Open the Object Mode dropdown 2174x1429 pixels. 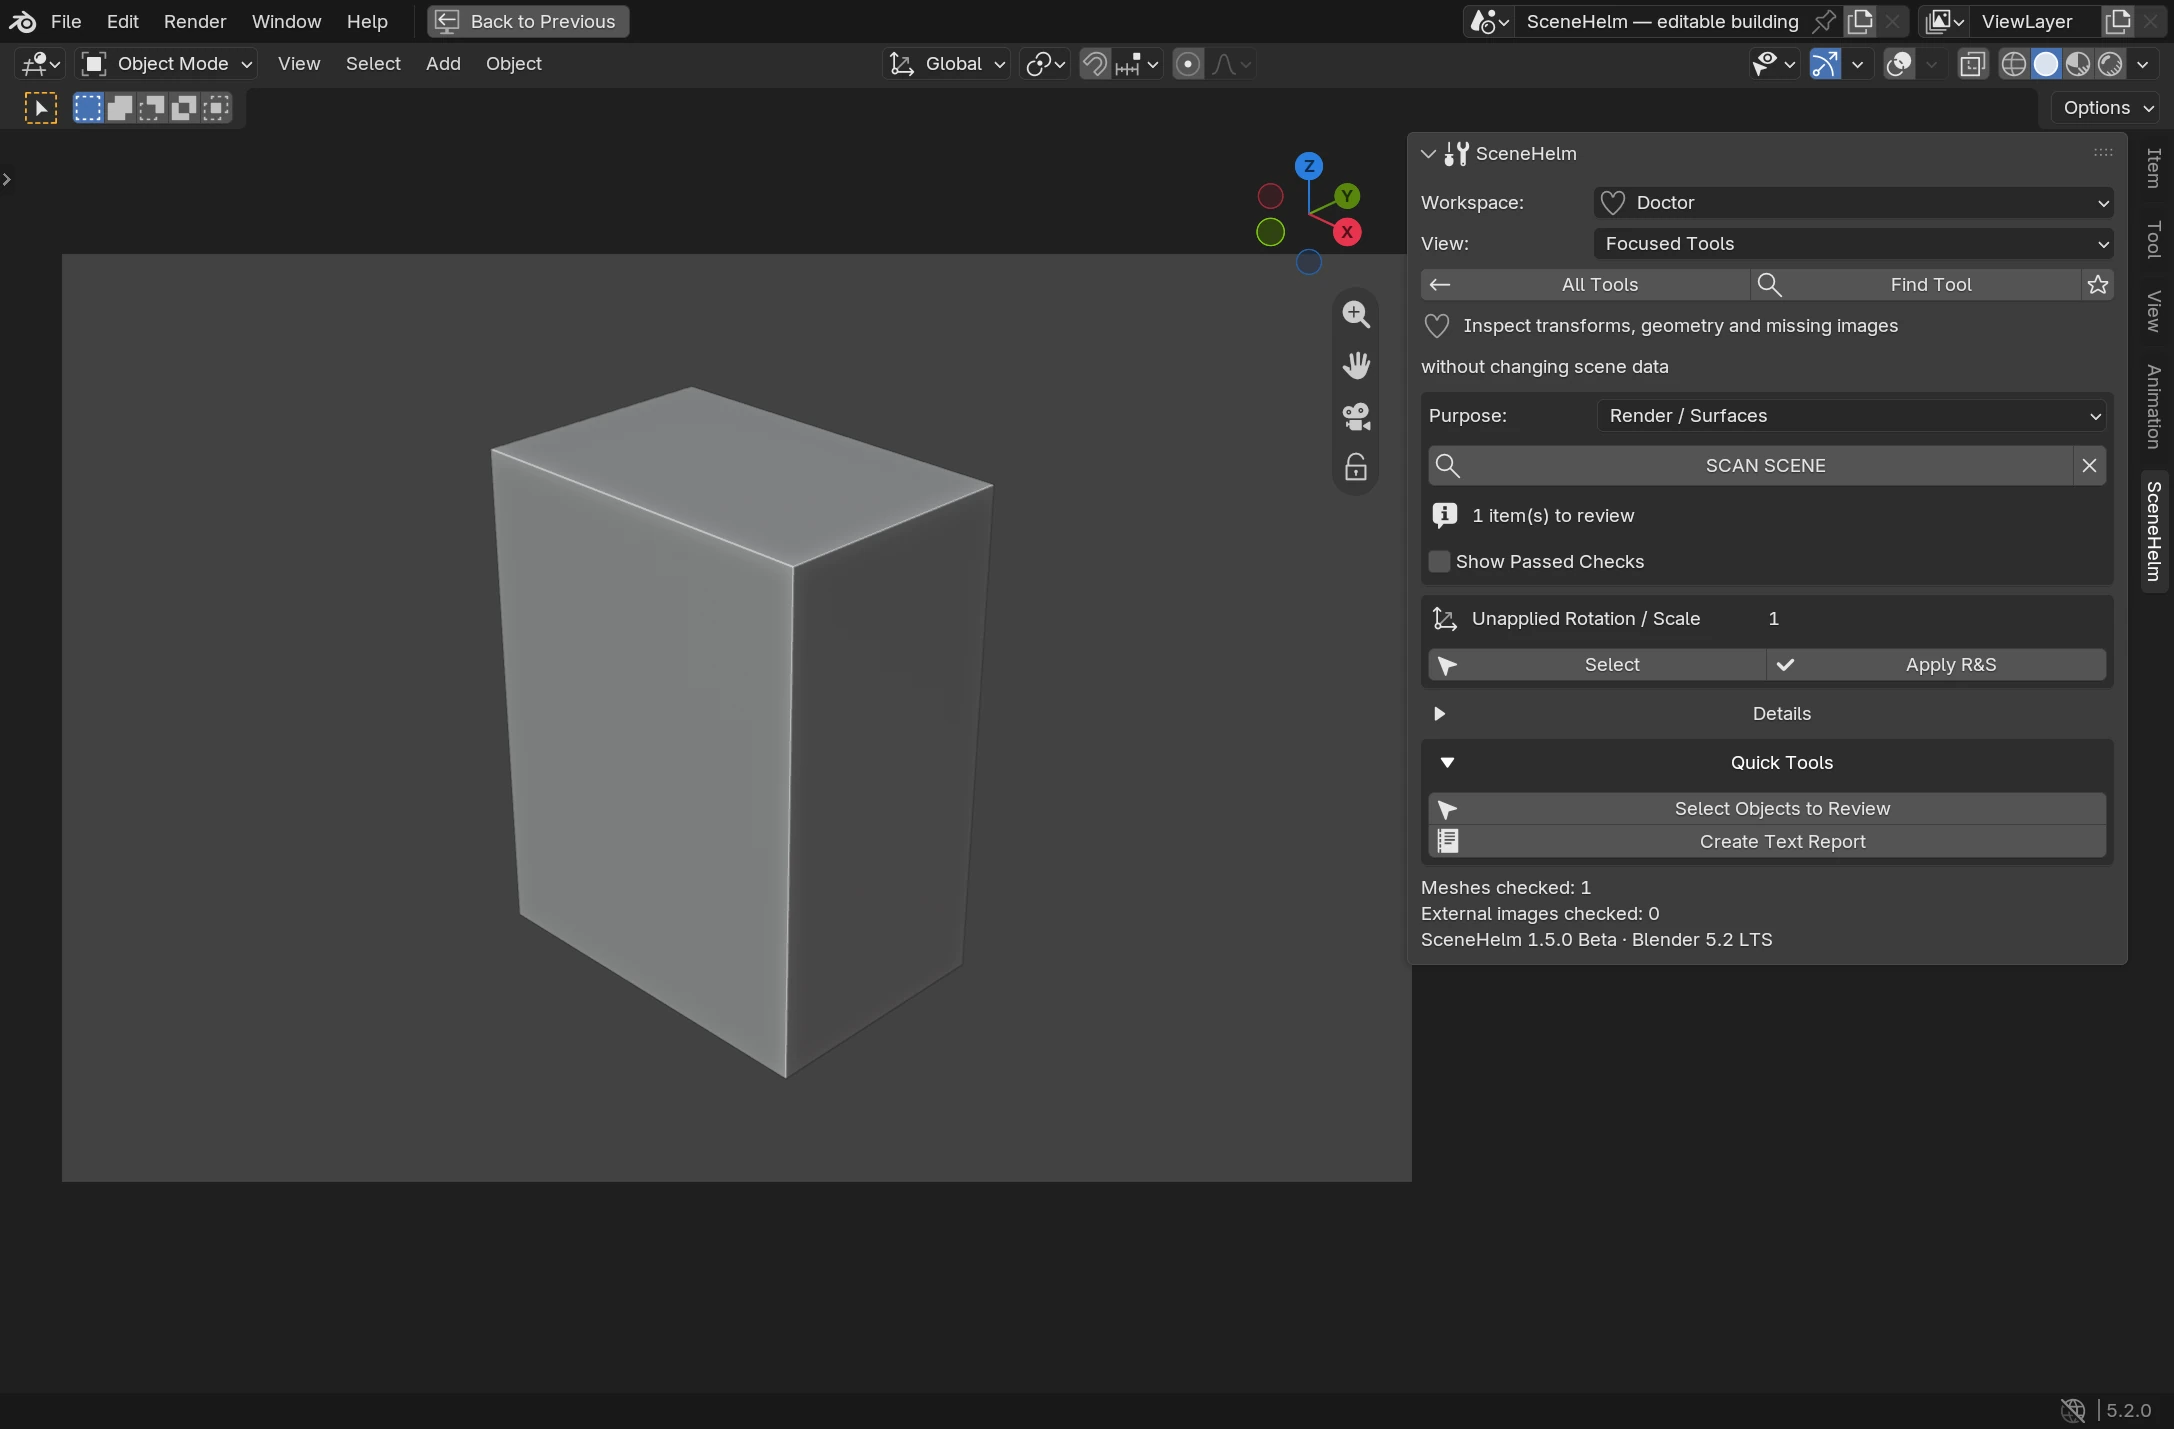pyautogui.click(x=167, y=64)
